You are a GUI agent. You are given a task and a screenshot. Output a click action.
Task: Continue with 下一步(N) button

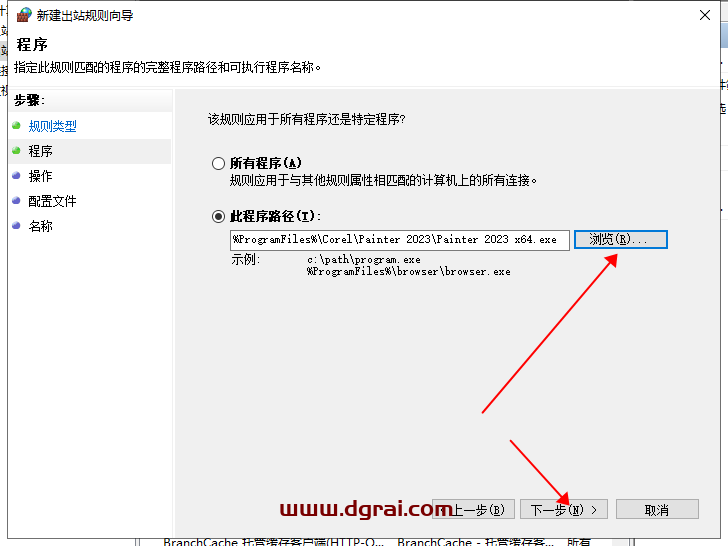[564, 509]
